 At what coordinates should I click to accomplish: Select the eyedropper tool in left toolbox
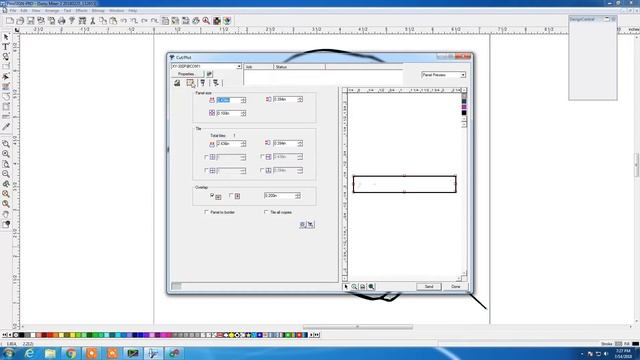pyautogui.click(x=6, y=127)
